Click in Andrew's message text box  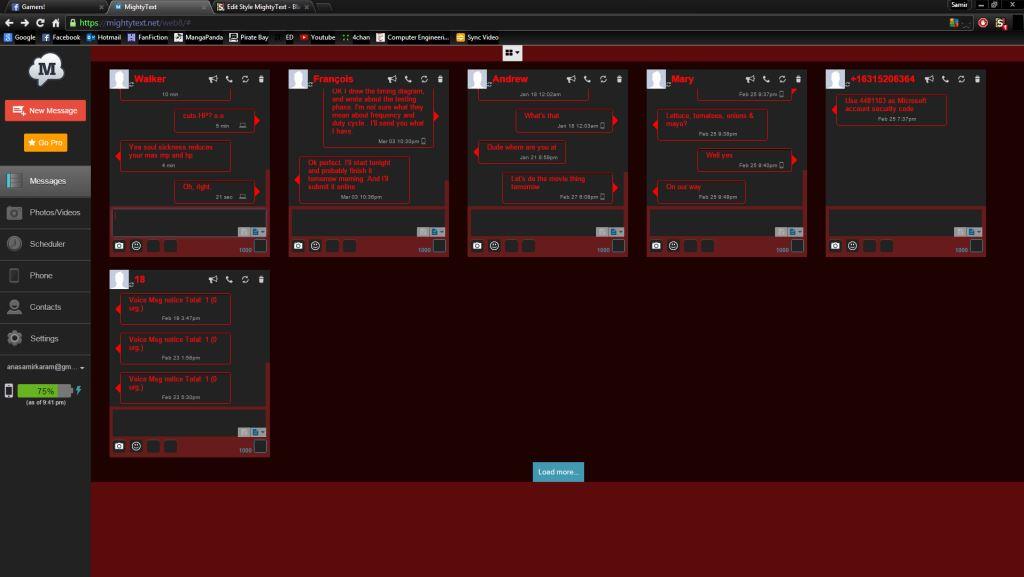click(x=547, y=223)
